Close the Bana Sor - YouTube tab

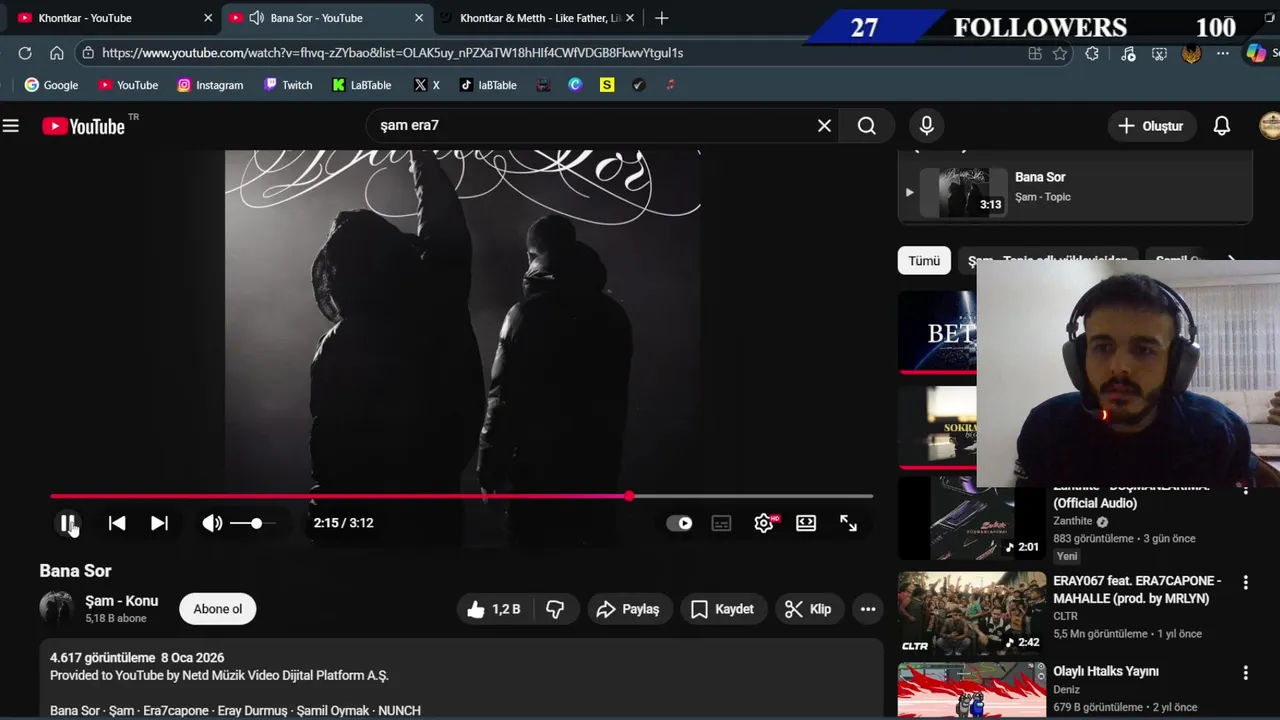point(418,18)
